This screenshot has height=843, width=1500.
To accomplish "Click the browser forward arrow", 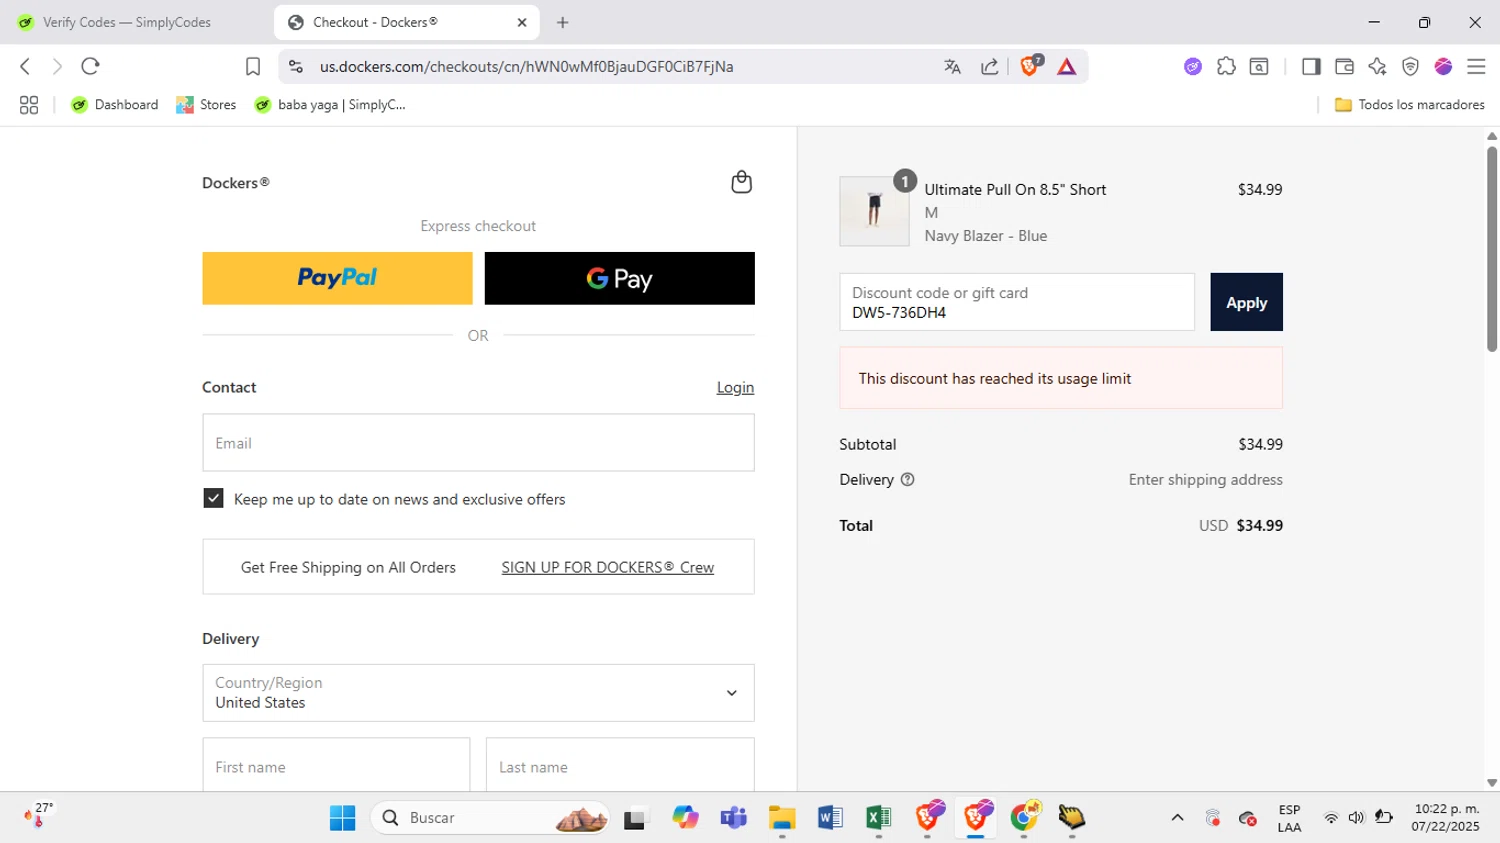I will coord(57,66).
